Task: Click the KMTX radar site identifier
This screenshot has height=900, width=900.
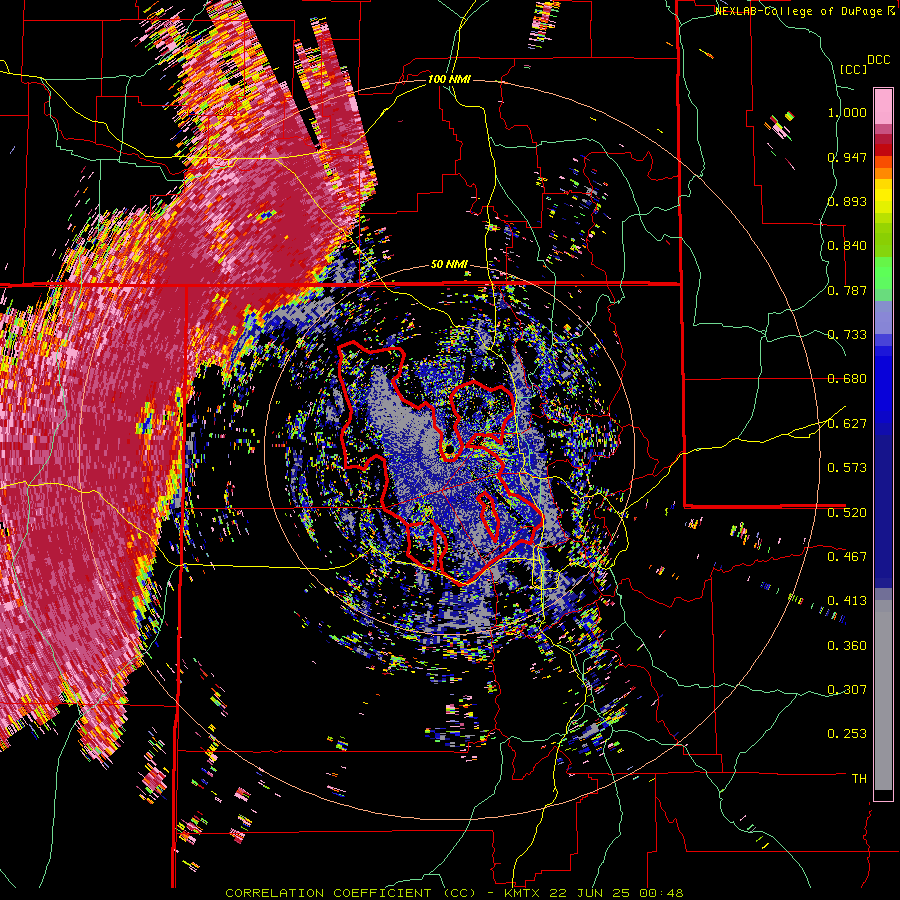Action: pyautogui.click(x=522, y=893)
